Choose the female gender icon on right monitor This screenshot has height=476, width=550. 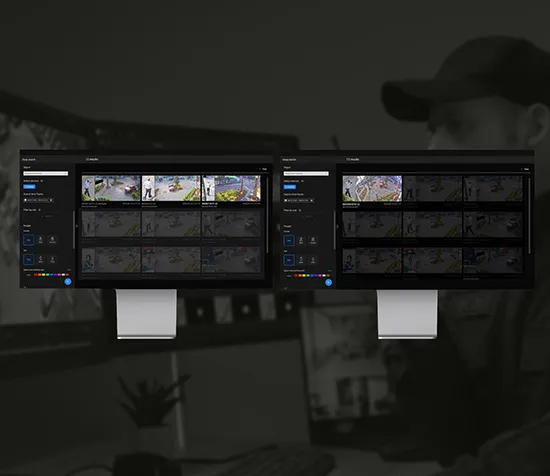click(313, 240)
